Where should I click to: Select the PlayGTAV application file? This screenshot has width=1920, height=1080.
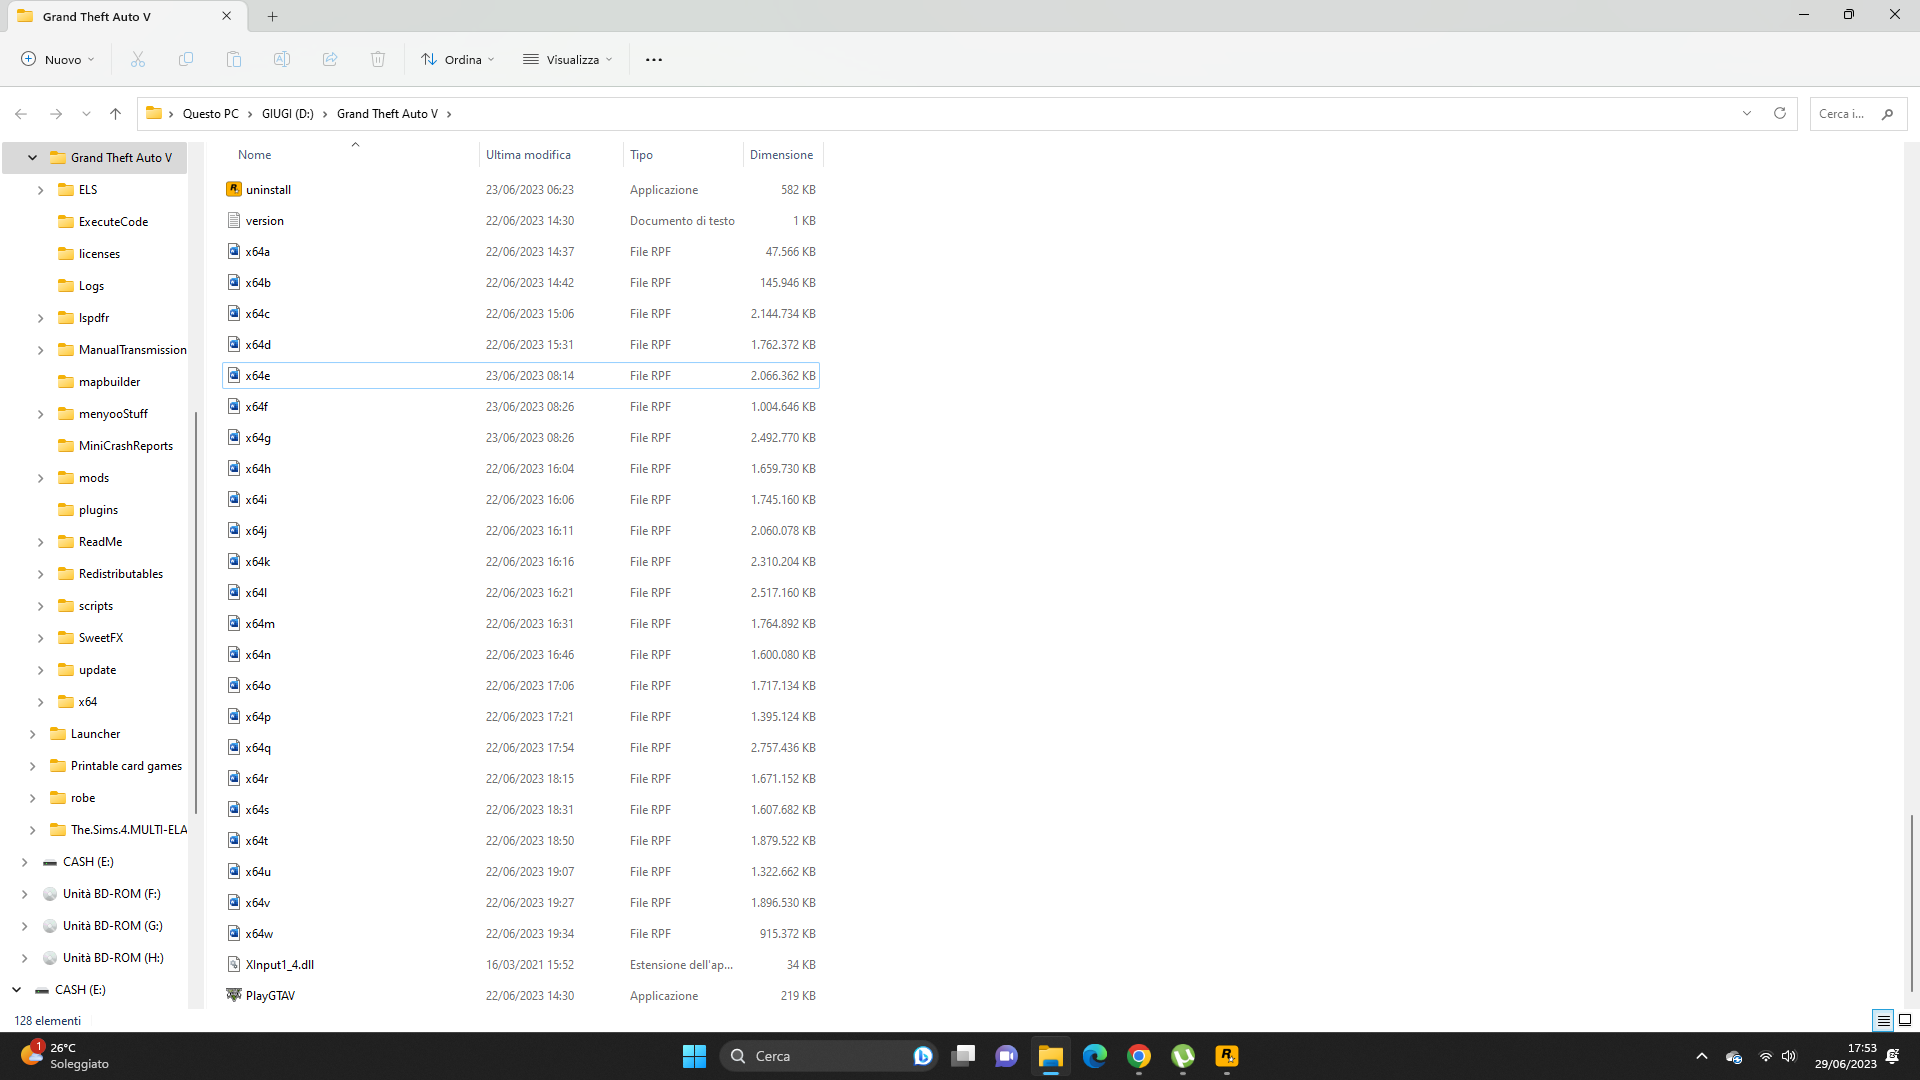[270, 996]
